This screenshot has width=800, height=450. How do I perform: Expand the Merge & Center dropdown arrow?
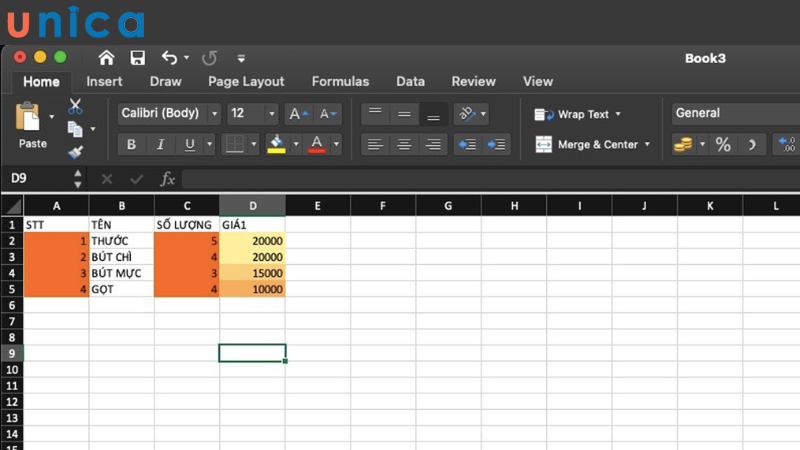coord(647,145)
